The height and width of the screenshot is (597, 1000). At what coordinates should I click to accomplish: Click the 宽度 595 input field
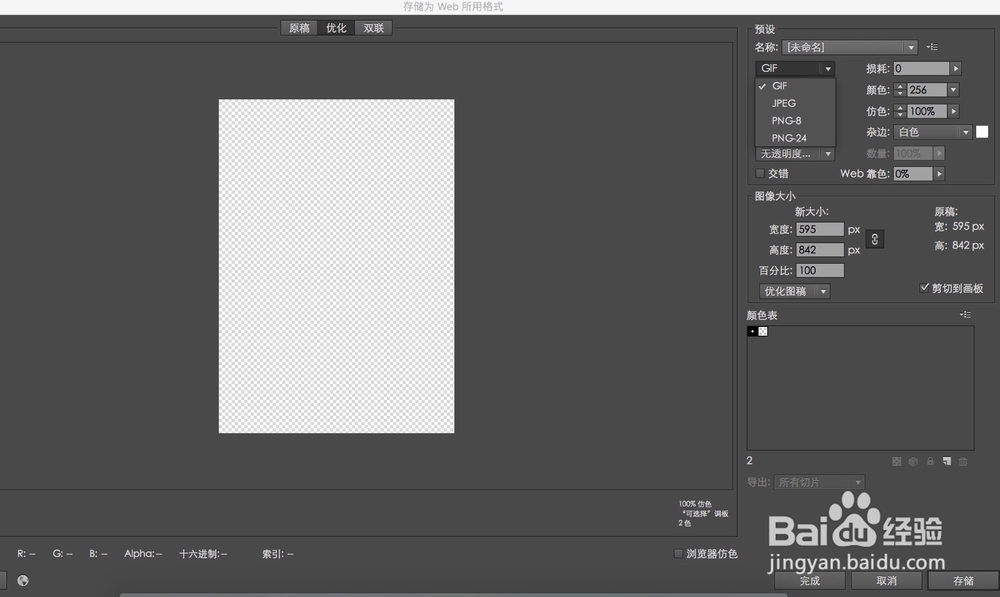(820, 229)
